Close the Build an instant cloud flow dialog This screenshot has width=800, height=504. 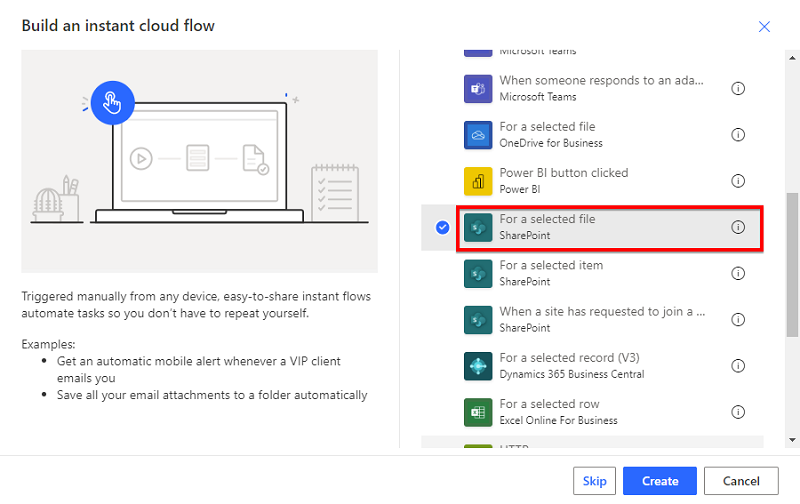tap(764, 27)
